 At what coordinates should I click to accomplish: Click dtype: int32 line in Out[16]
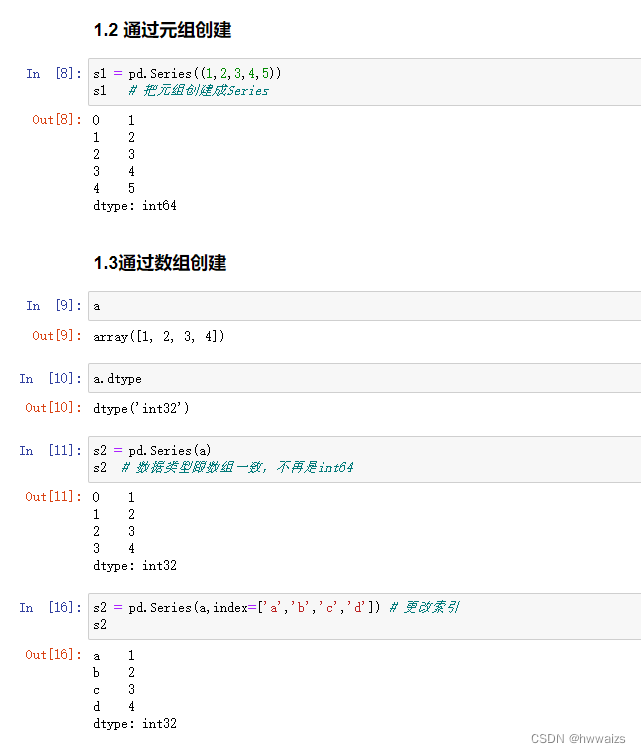[135, 724]
